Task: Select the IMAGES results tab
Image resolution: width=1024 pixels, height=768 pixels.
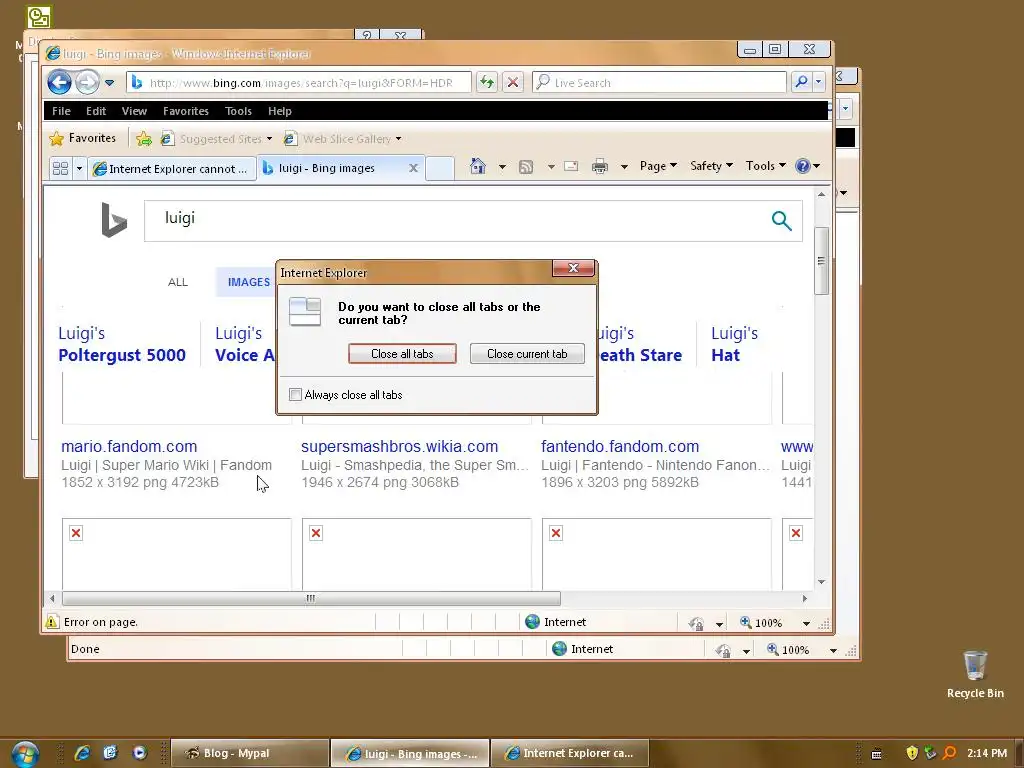Action: 248,282
